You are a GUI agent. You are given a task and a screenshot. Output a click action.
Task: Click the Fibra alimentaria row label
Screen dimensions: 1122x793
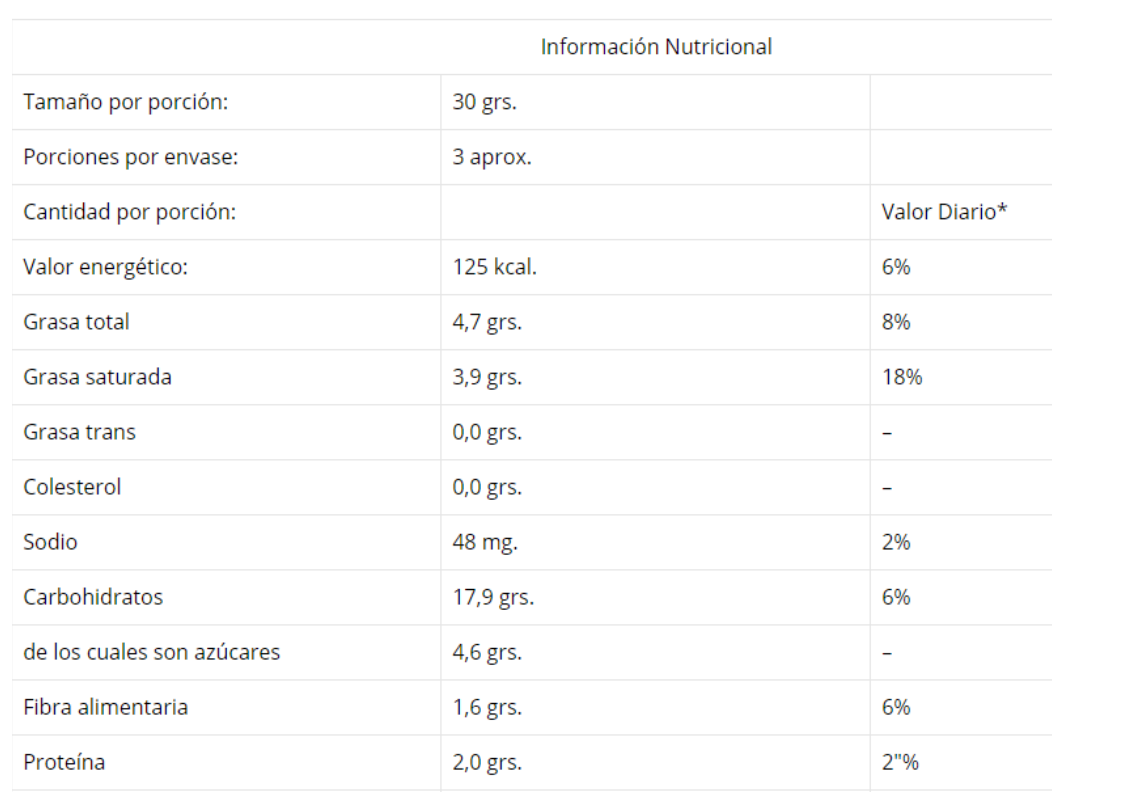[105, 707]
